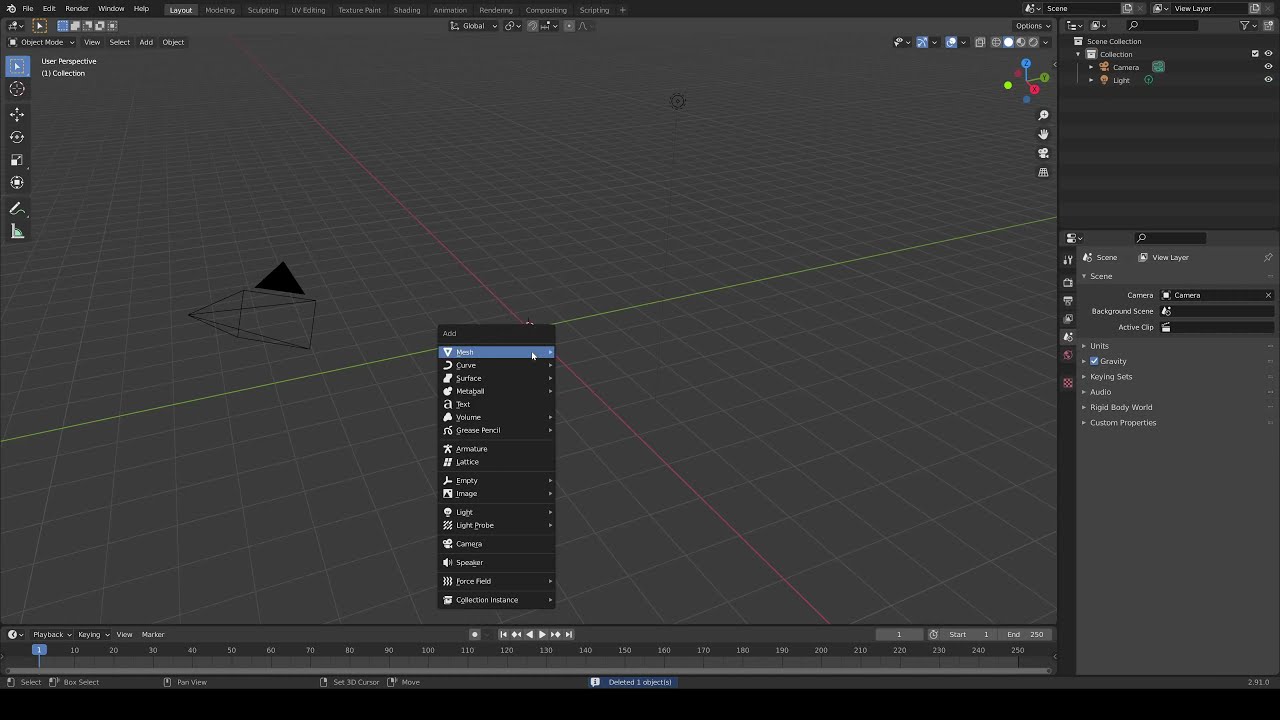Switch to the Sculpting workspace tab
Viewport: 1280px width, 720px height.
[263, 10]
